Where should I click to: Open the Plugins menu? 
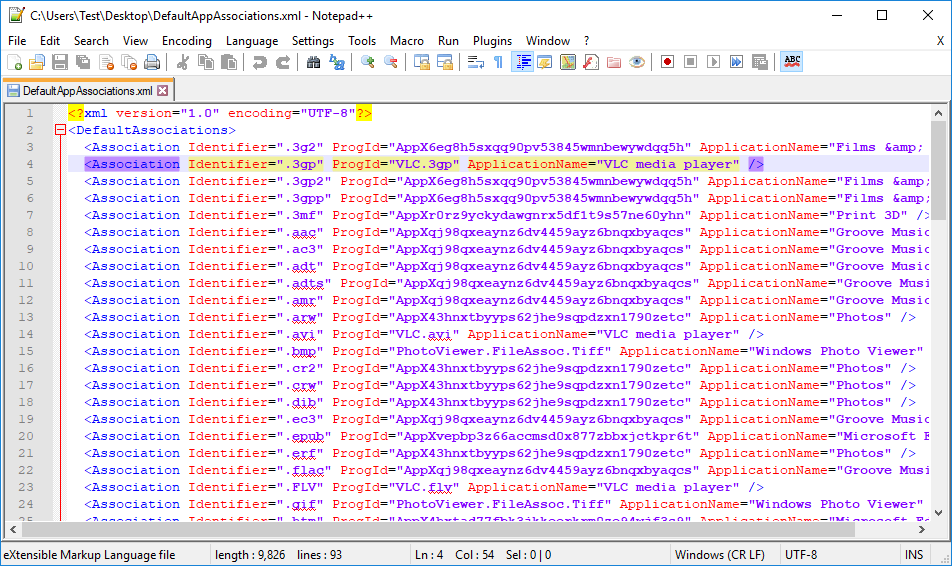coord(492,41)
